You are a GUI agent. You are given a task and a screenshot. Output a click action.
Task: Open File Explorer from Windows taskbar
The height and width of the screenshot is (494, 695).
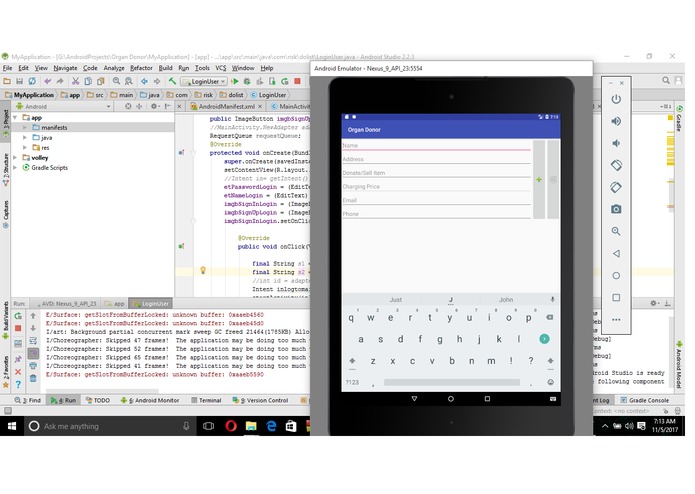251,426
